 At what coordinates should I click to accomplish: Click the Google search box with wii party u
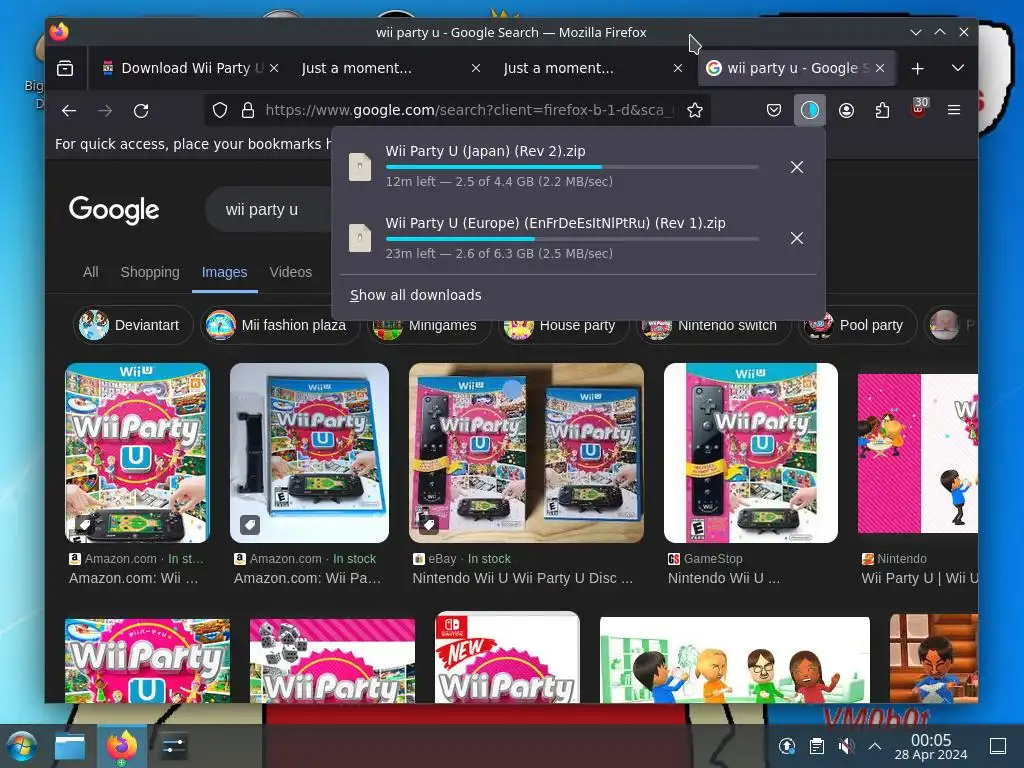tap(269, 210)
